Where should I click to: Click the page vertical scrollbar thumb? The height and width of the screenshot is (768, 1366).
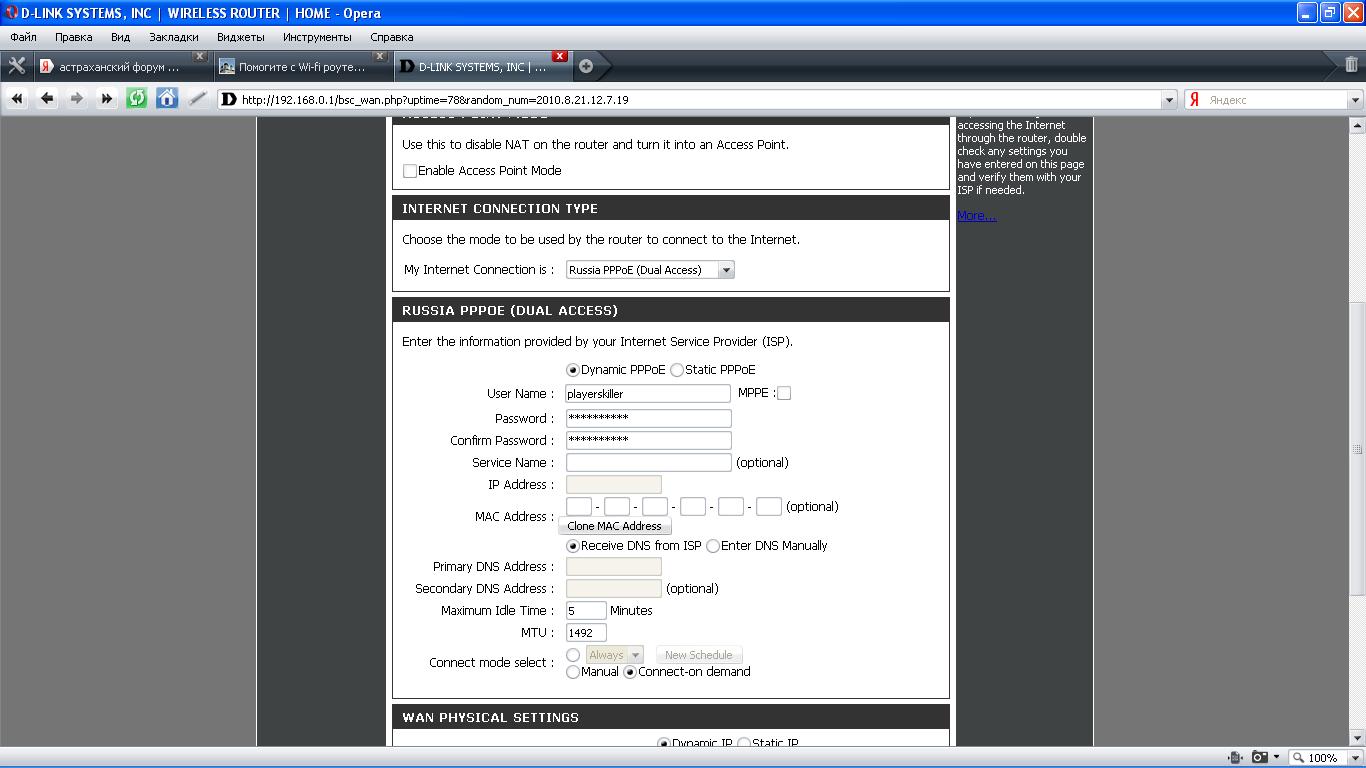coord(1357,450)
